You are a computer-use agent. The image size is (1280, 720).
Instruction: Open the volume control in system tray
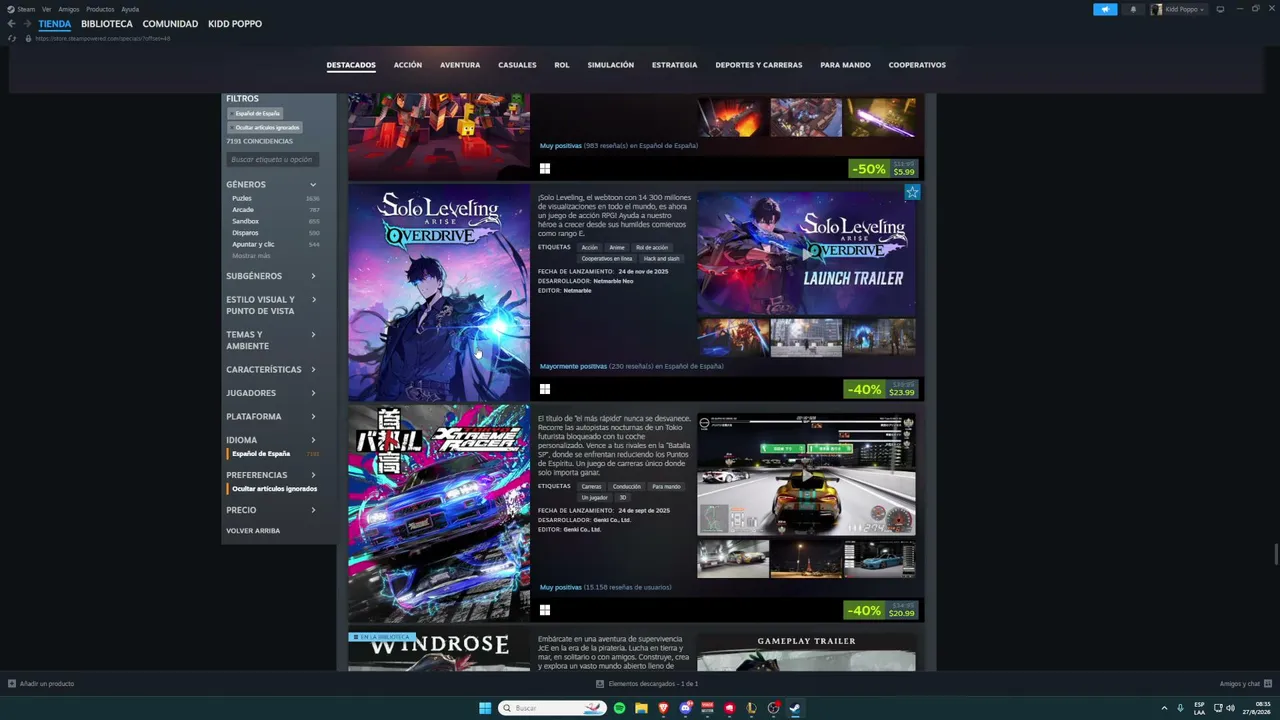1230,708
